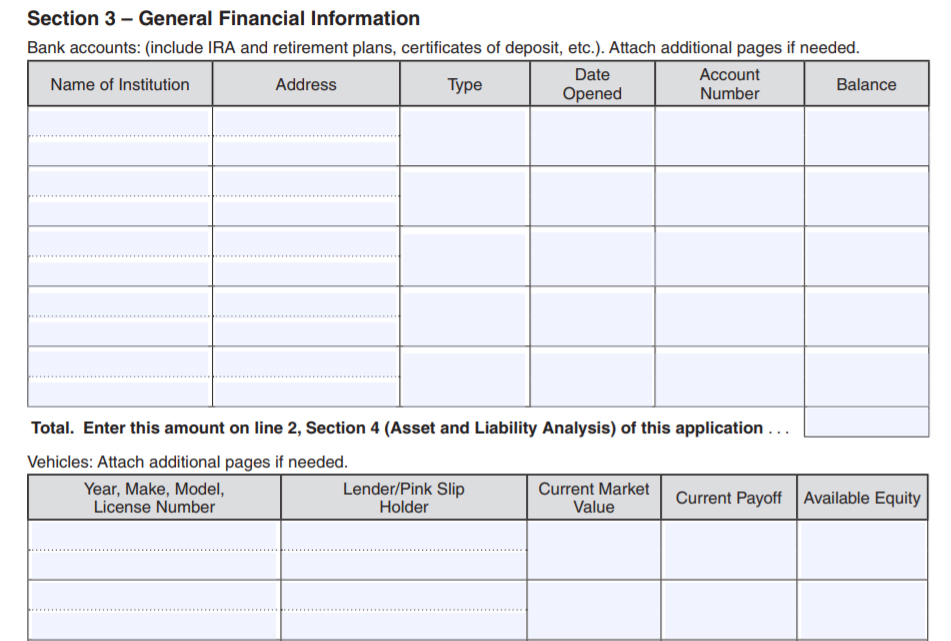Click the Current Market Value cell for first vehicle

pyautogui.click(x=594, y=548)
